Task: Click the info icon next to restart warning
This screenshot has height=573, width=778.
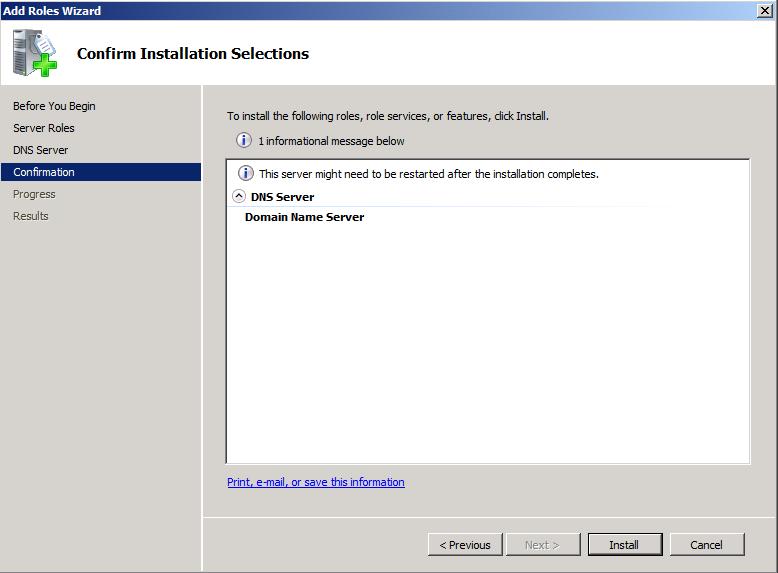Action: [246, 173]
